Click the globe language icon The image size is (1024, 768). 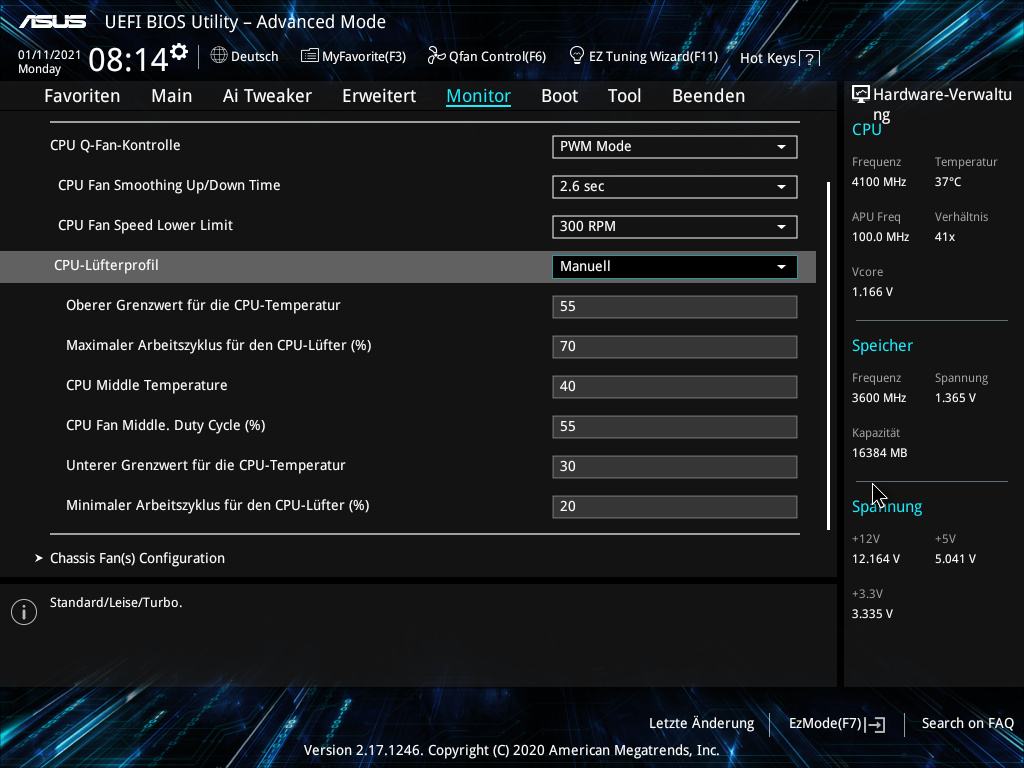[219, 56]
